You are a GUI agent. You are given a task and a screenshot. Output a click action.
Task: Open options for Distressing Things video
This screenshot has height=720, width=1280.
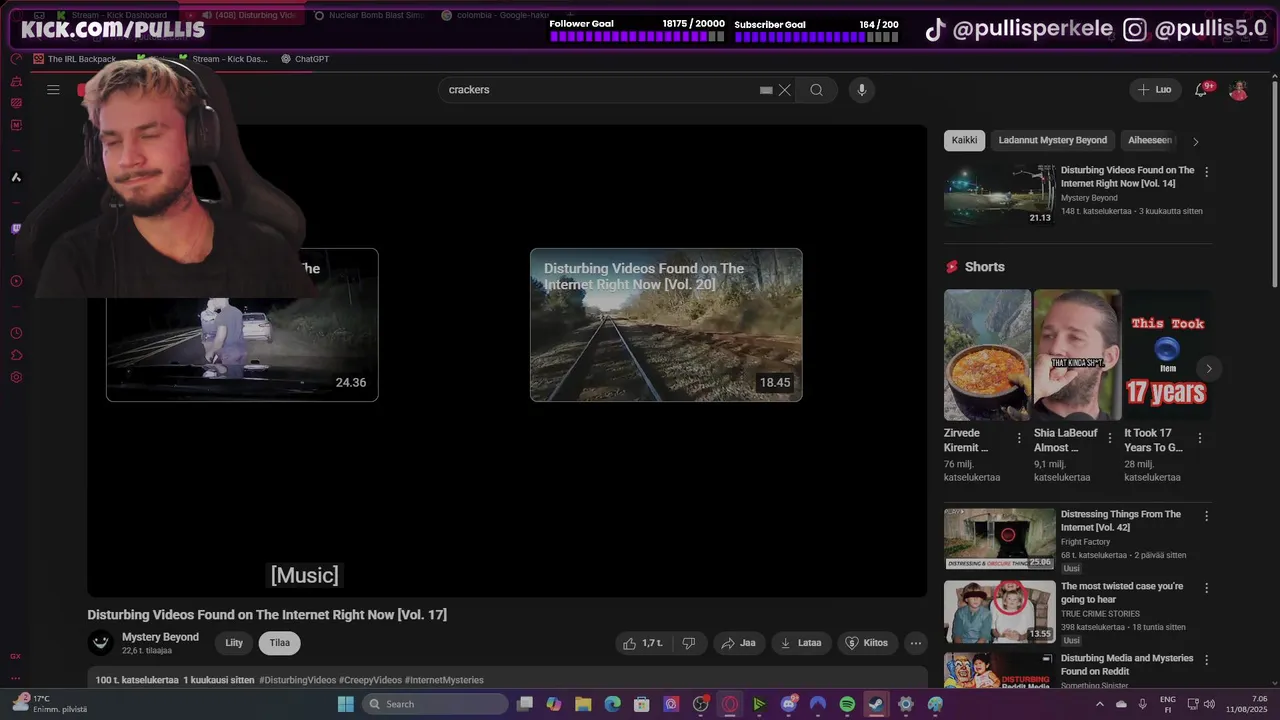tap(1206, 516)
